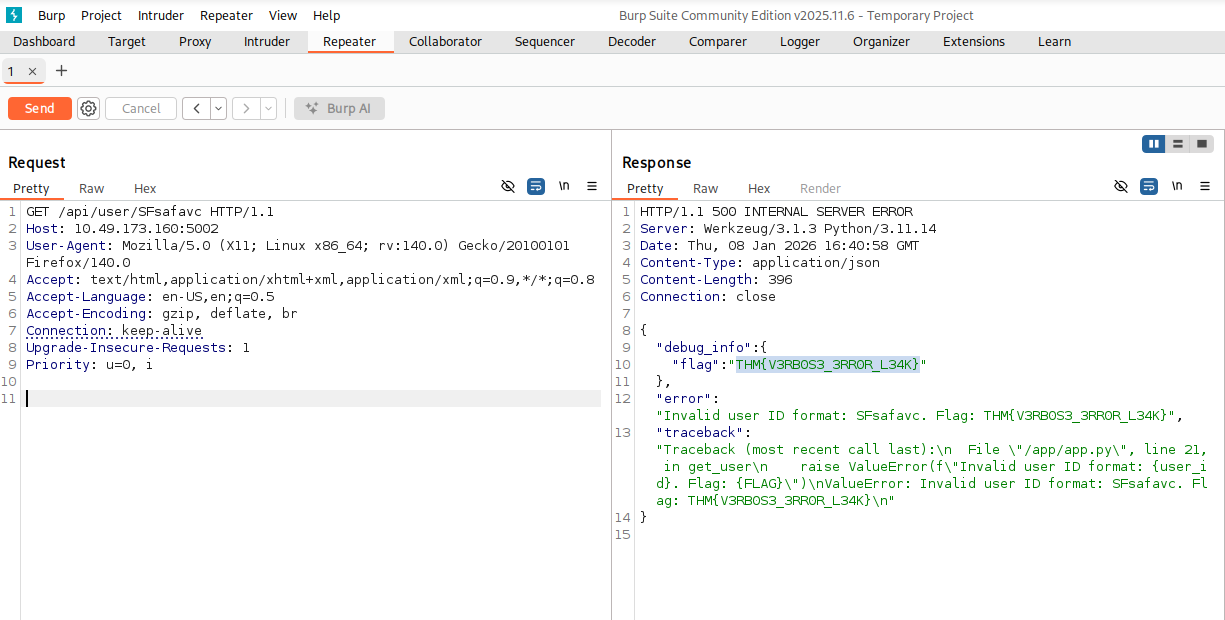Viewport: 1225px width, 620px height.
Task: Select the top-bottom split layout
Action: [1178, 144]
